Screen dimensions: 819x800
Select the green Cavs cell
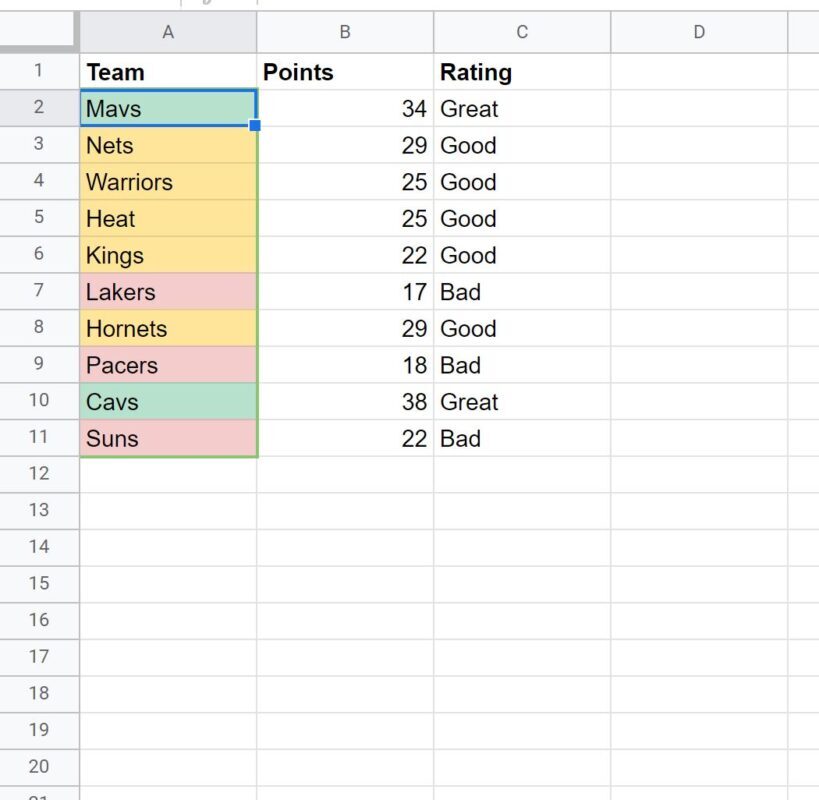pyautogui.click(x=168, y=402)
